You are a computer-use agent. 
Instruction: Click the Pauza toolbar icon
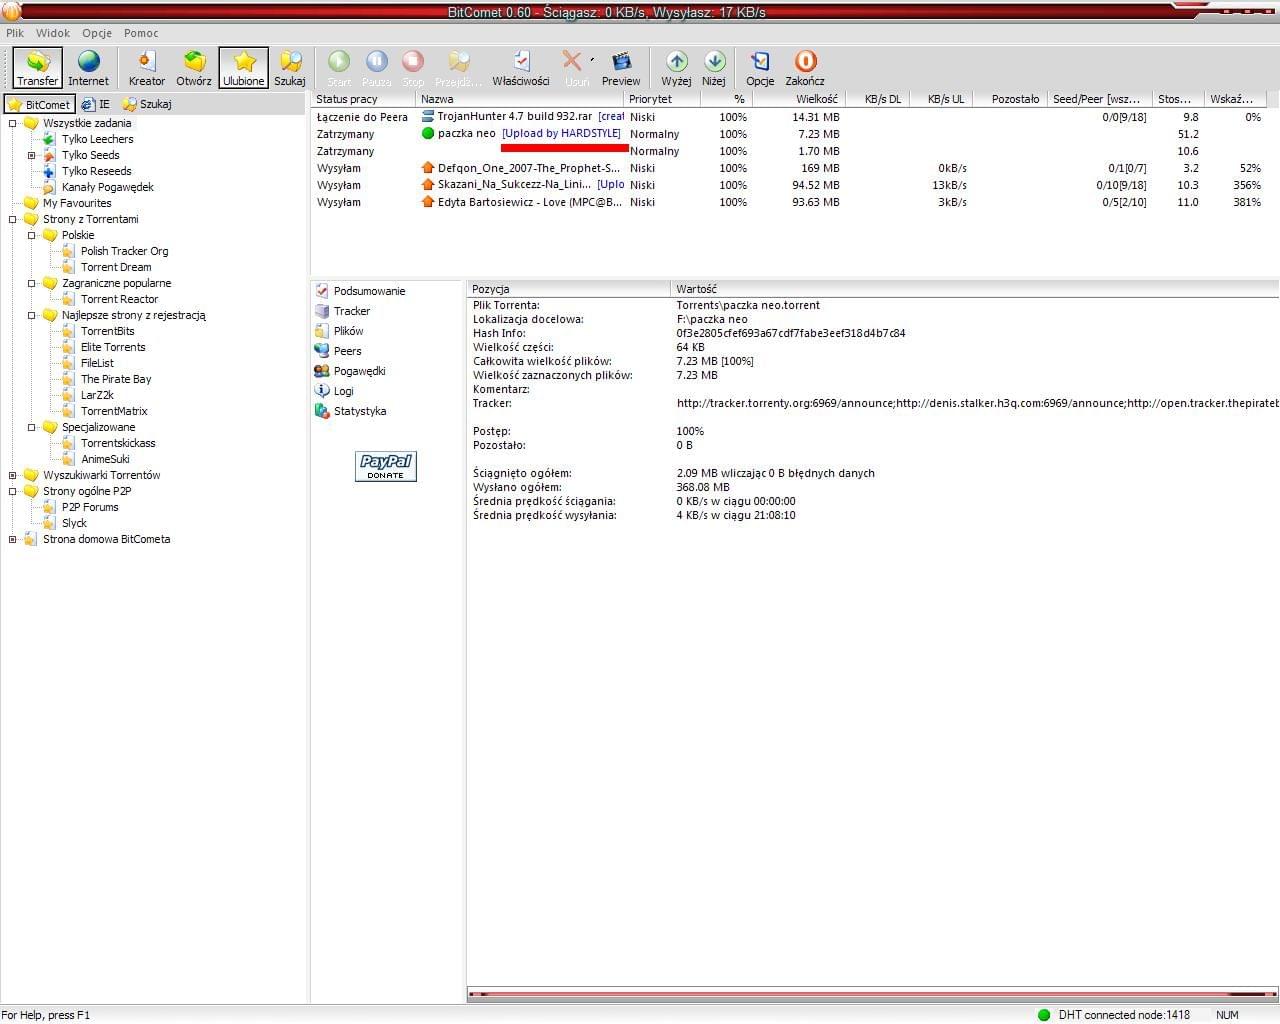click(376, 68)
